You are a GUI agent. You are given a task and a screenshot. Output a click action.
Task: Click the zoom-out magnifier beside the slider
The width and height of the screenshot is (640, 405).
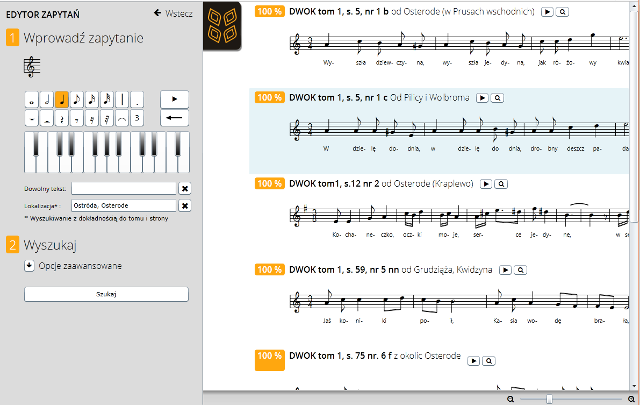click(x=510, y=398)
